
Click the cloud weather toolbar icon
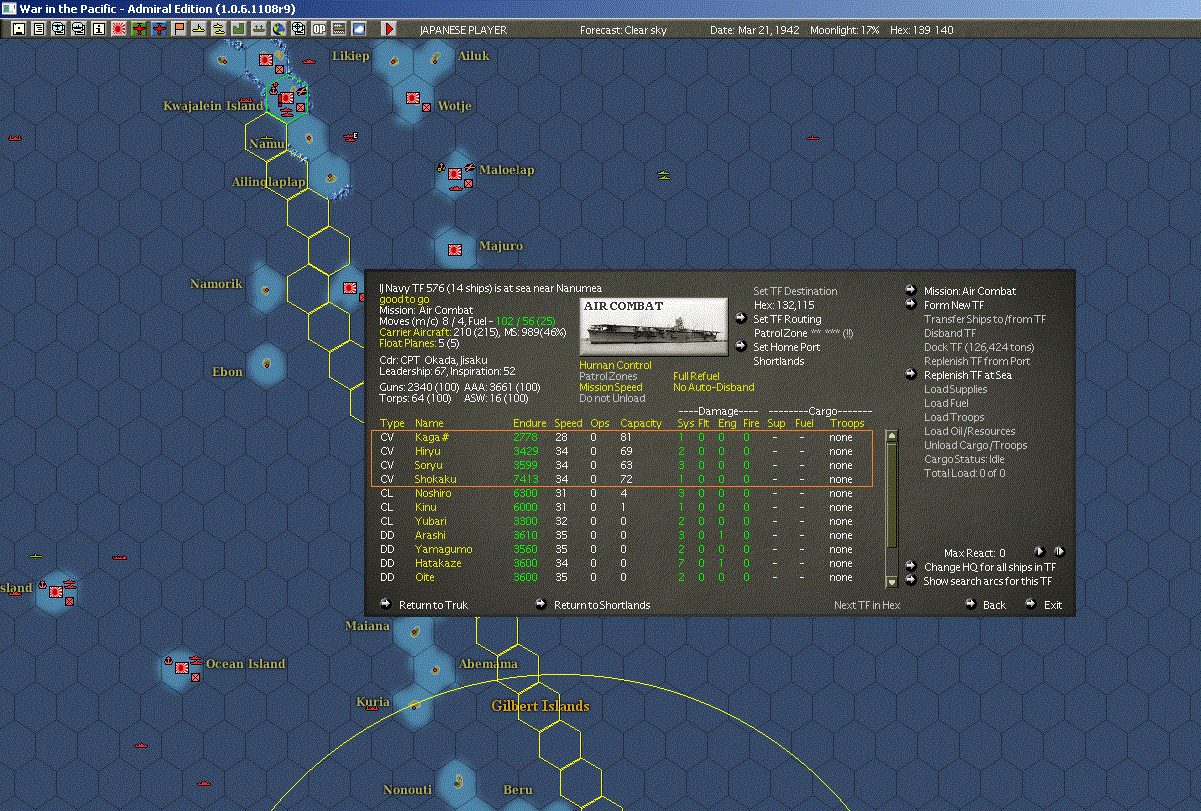pyautogui.click(x=359, y=29)
